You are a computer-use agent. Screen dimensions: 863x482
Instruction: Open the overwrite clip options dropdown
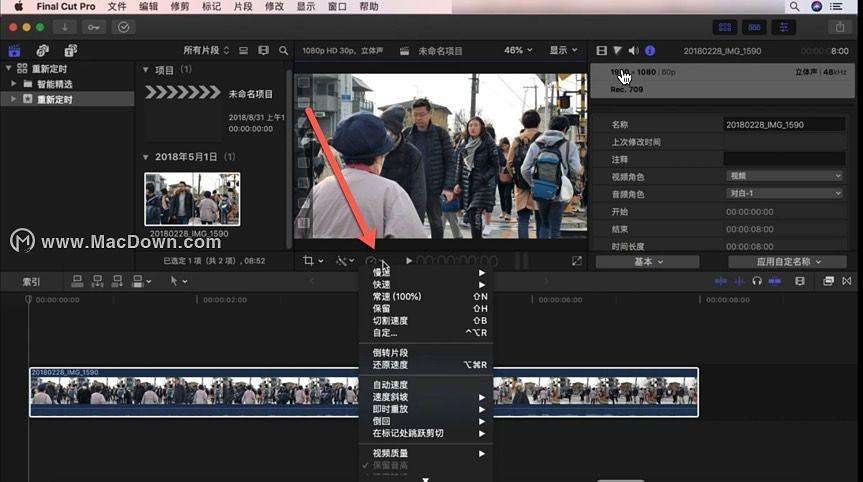point(141,281)
